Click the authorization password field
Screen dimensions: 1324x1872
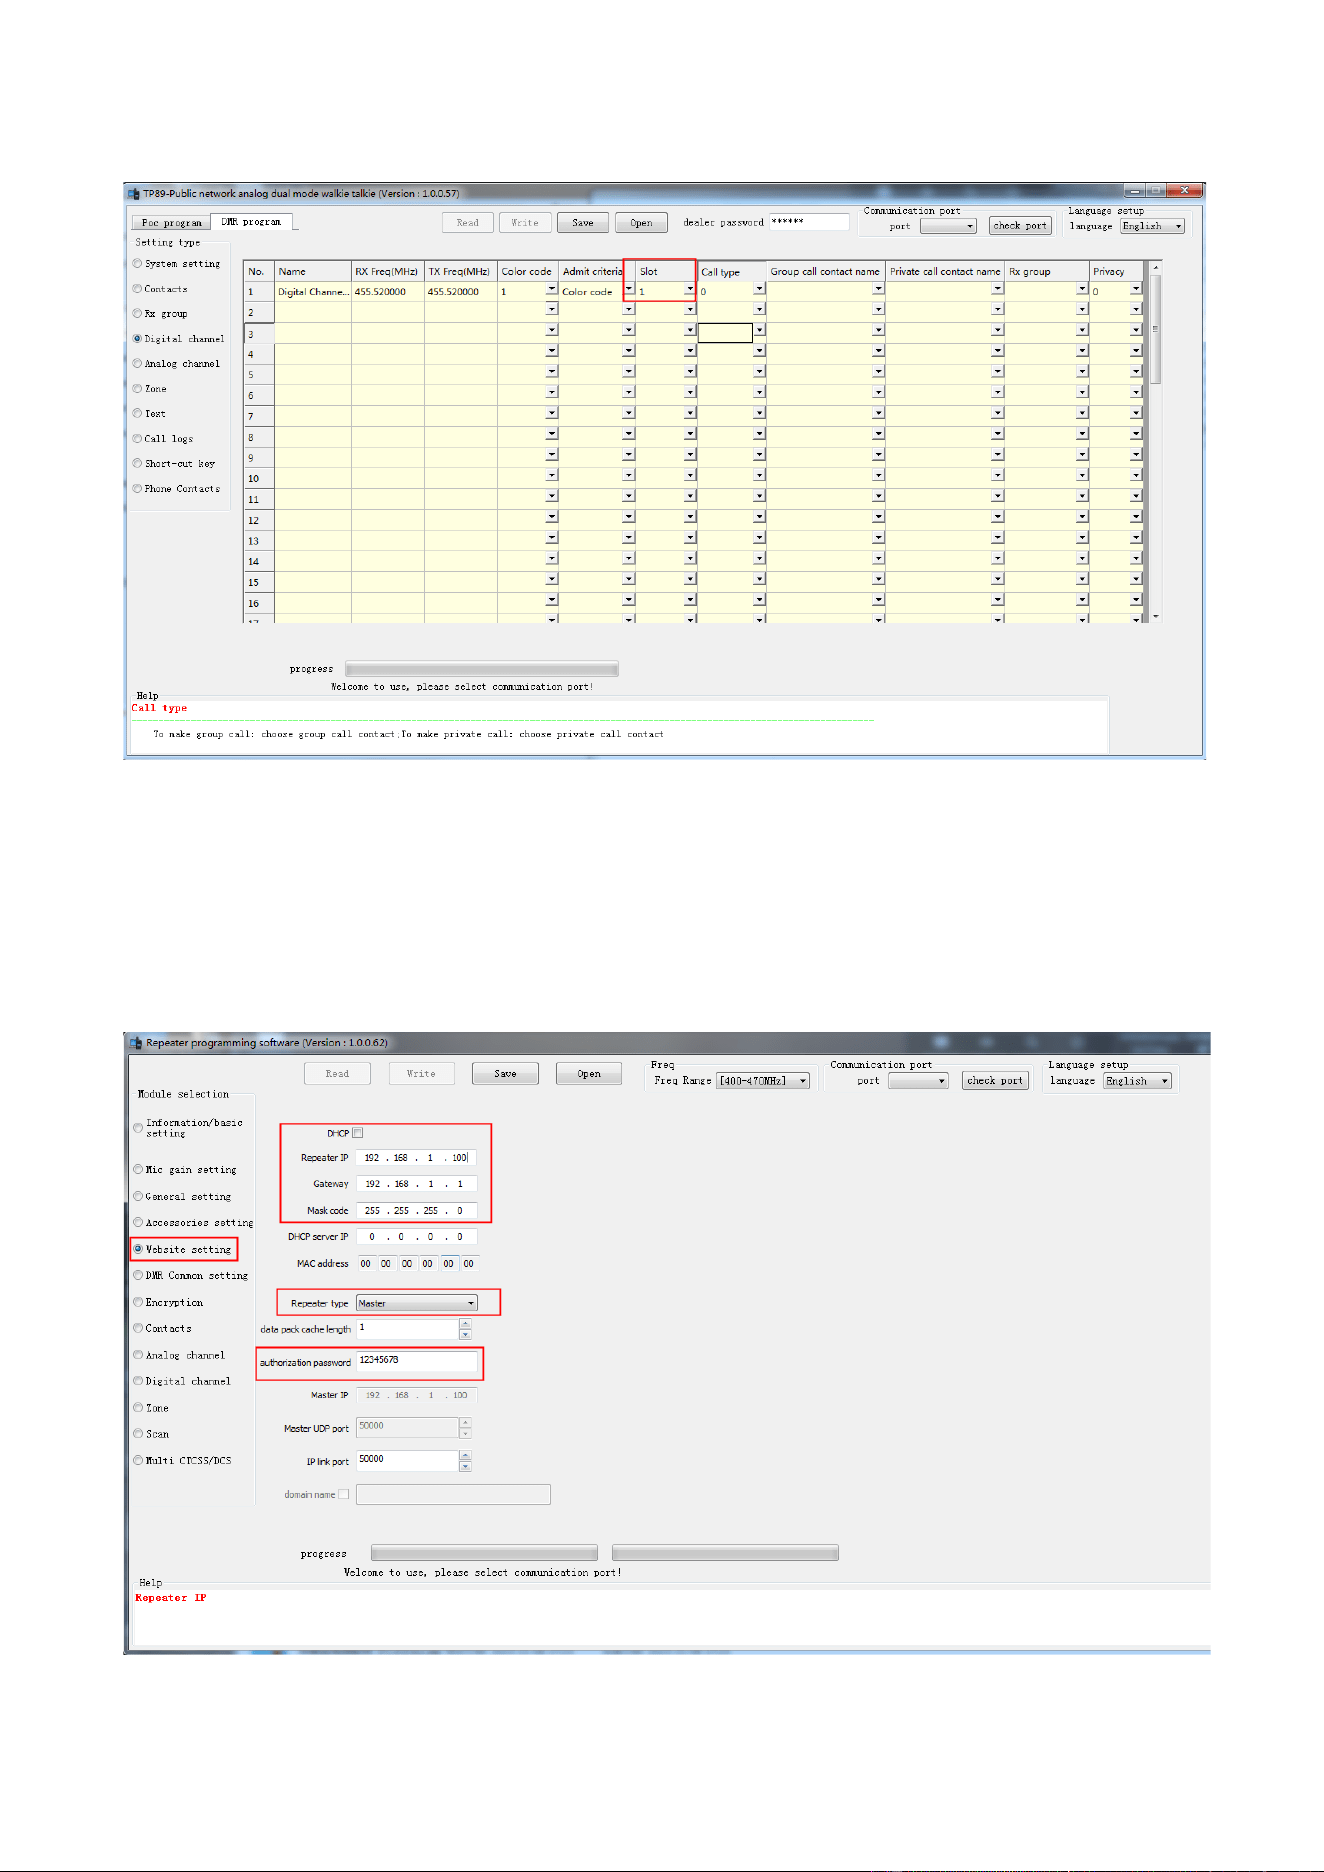point(416,1361)
